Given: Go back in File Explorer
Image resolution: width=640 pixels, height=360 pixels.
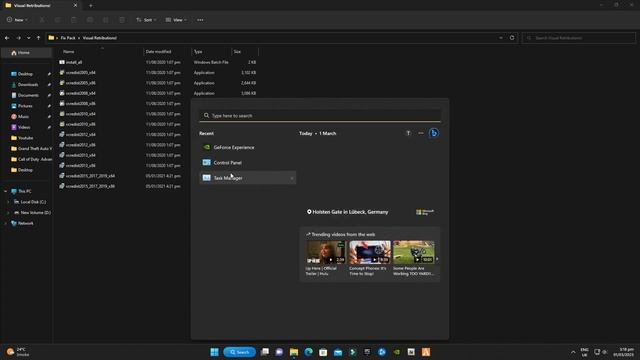Looking at the screenshot, I should (x=7, y=38).
